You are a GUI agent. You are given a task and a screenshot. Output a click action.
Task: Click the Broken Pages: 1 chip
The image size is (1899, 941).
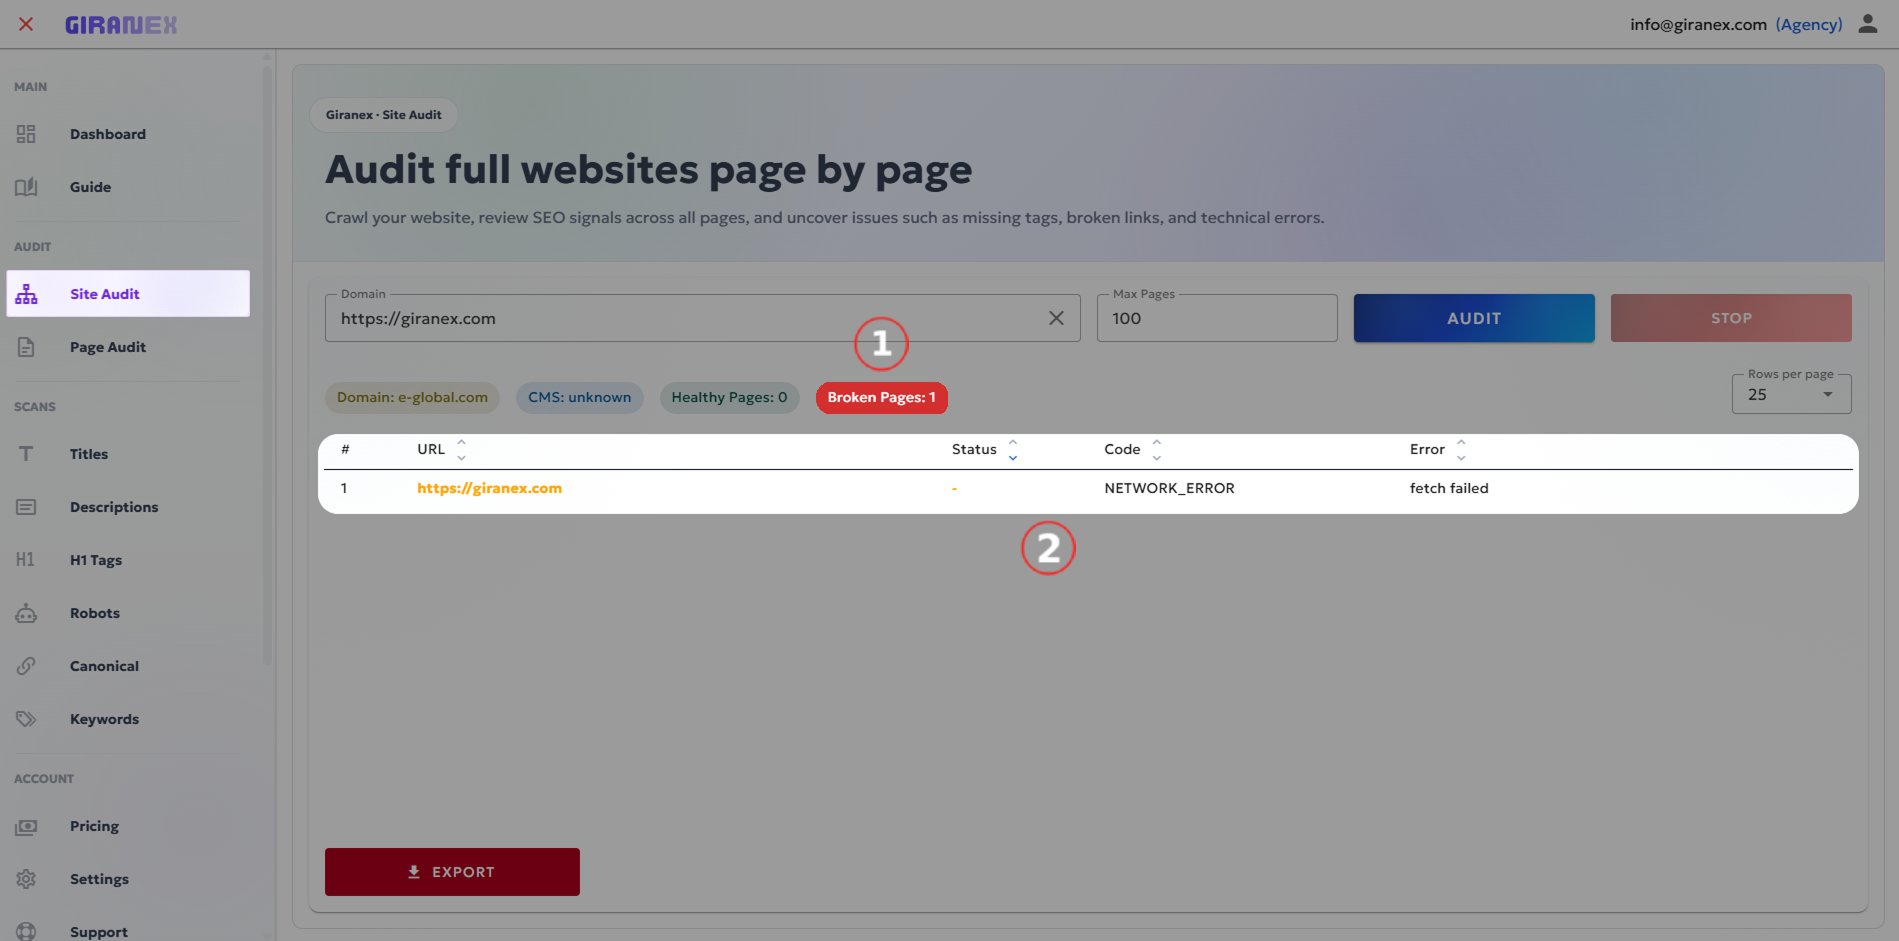(x=881, y=398)
